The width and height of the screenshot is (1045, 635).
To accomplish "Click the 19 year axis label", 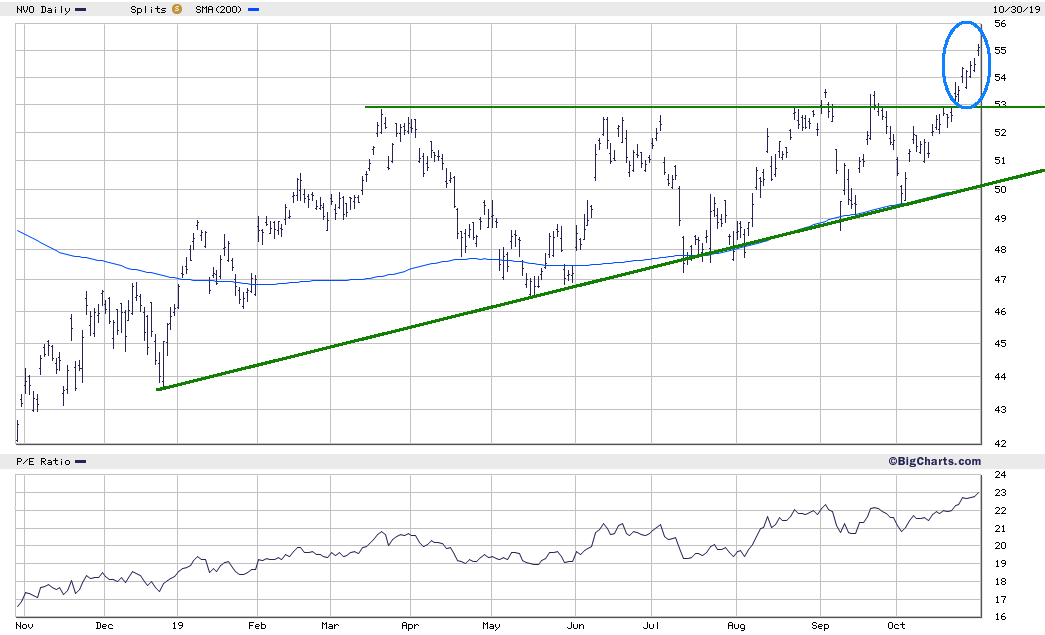I will tap(177, 626).
